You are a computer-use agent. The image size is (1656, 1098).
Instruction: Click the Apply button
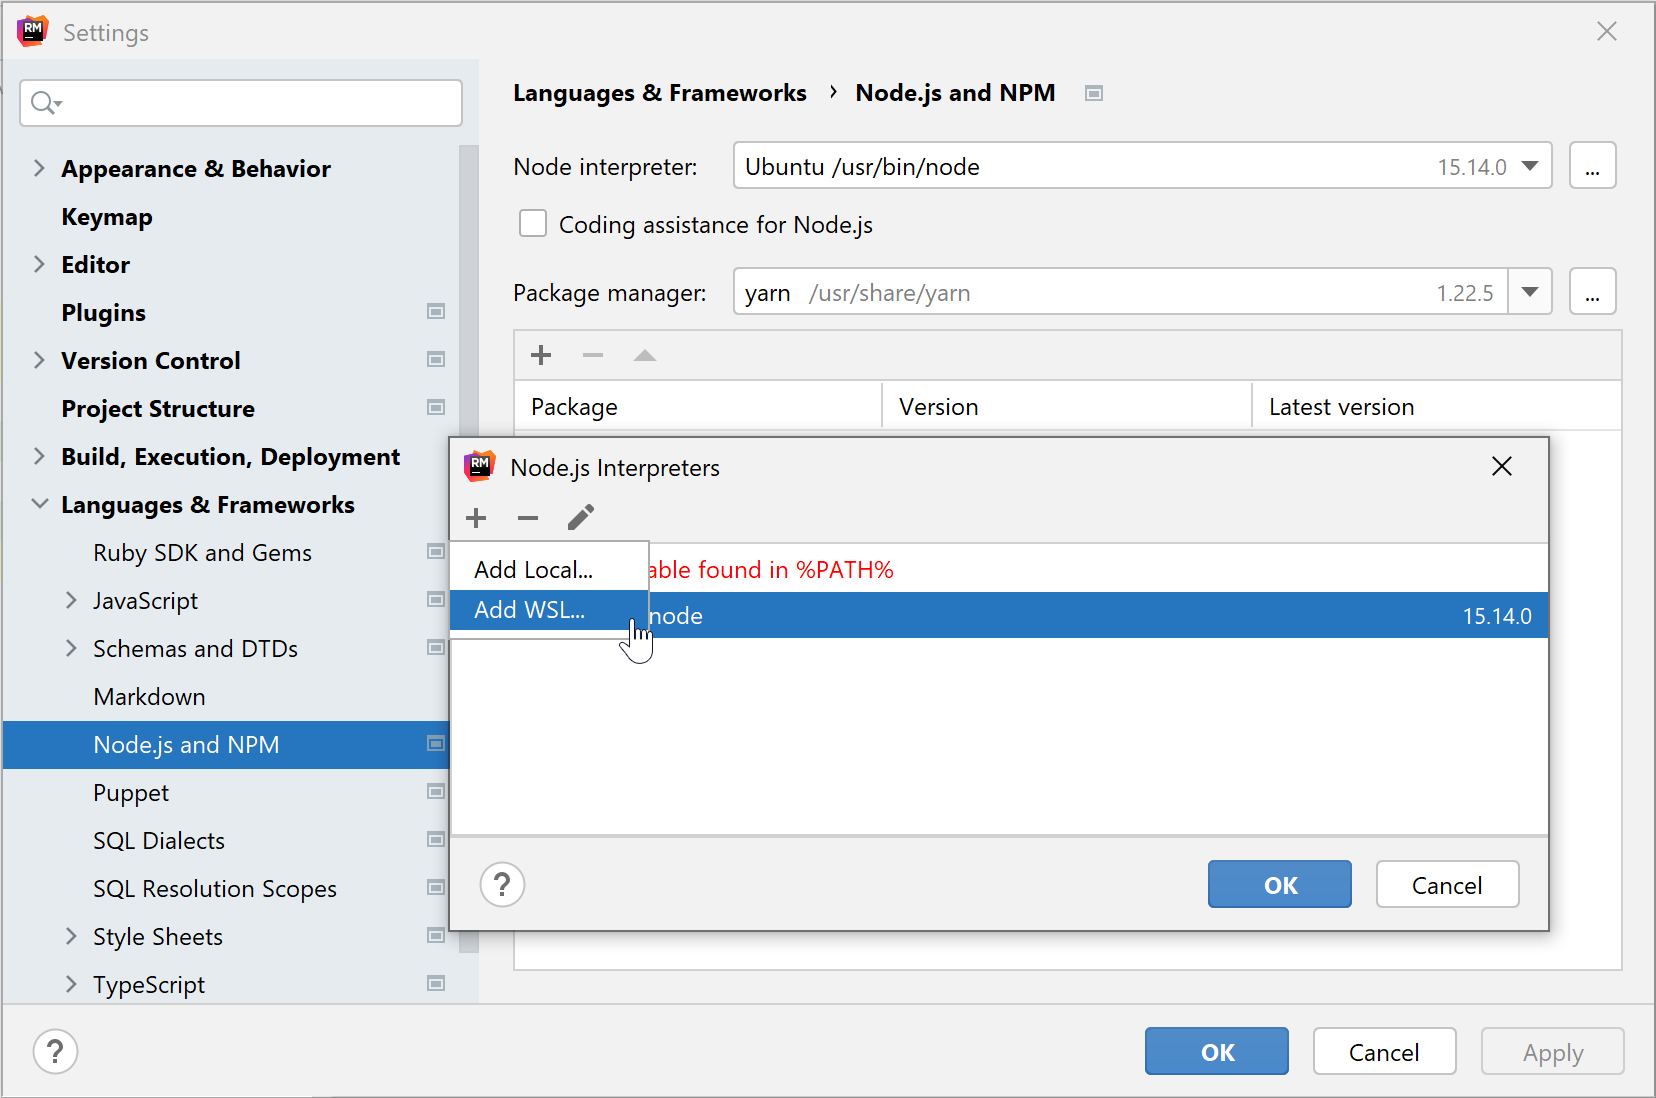pyautogui.click(x=1552, y=1051)
